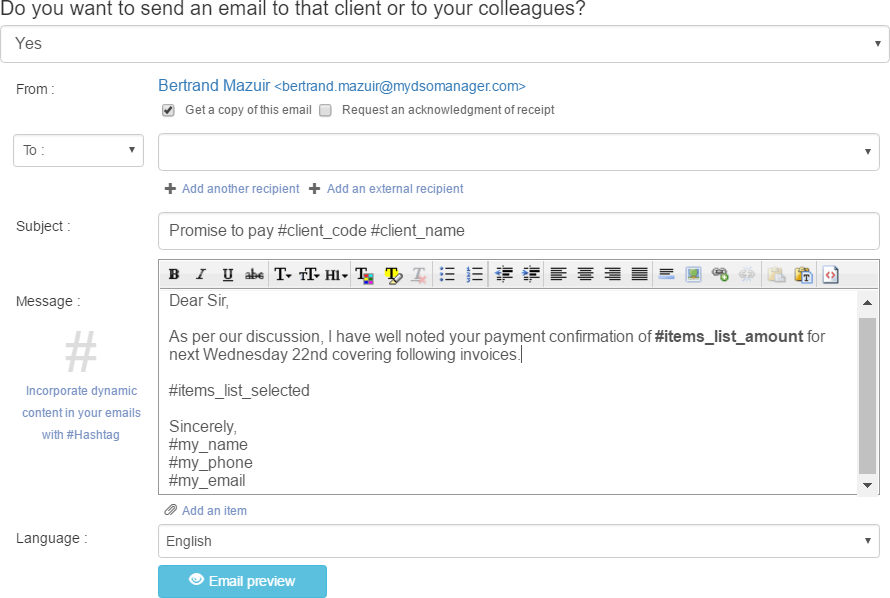890x598 pixels.
Task: Insert a numbered list
Action: tap(475, 274)
